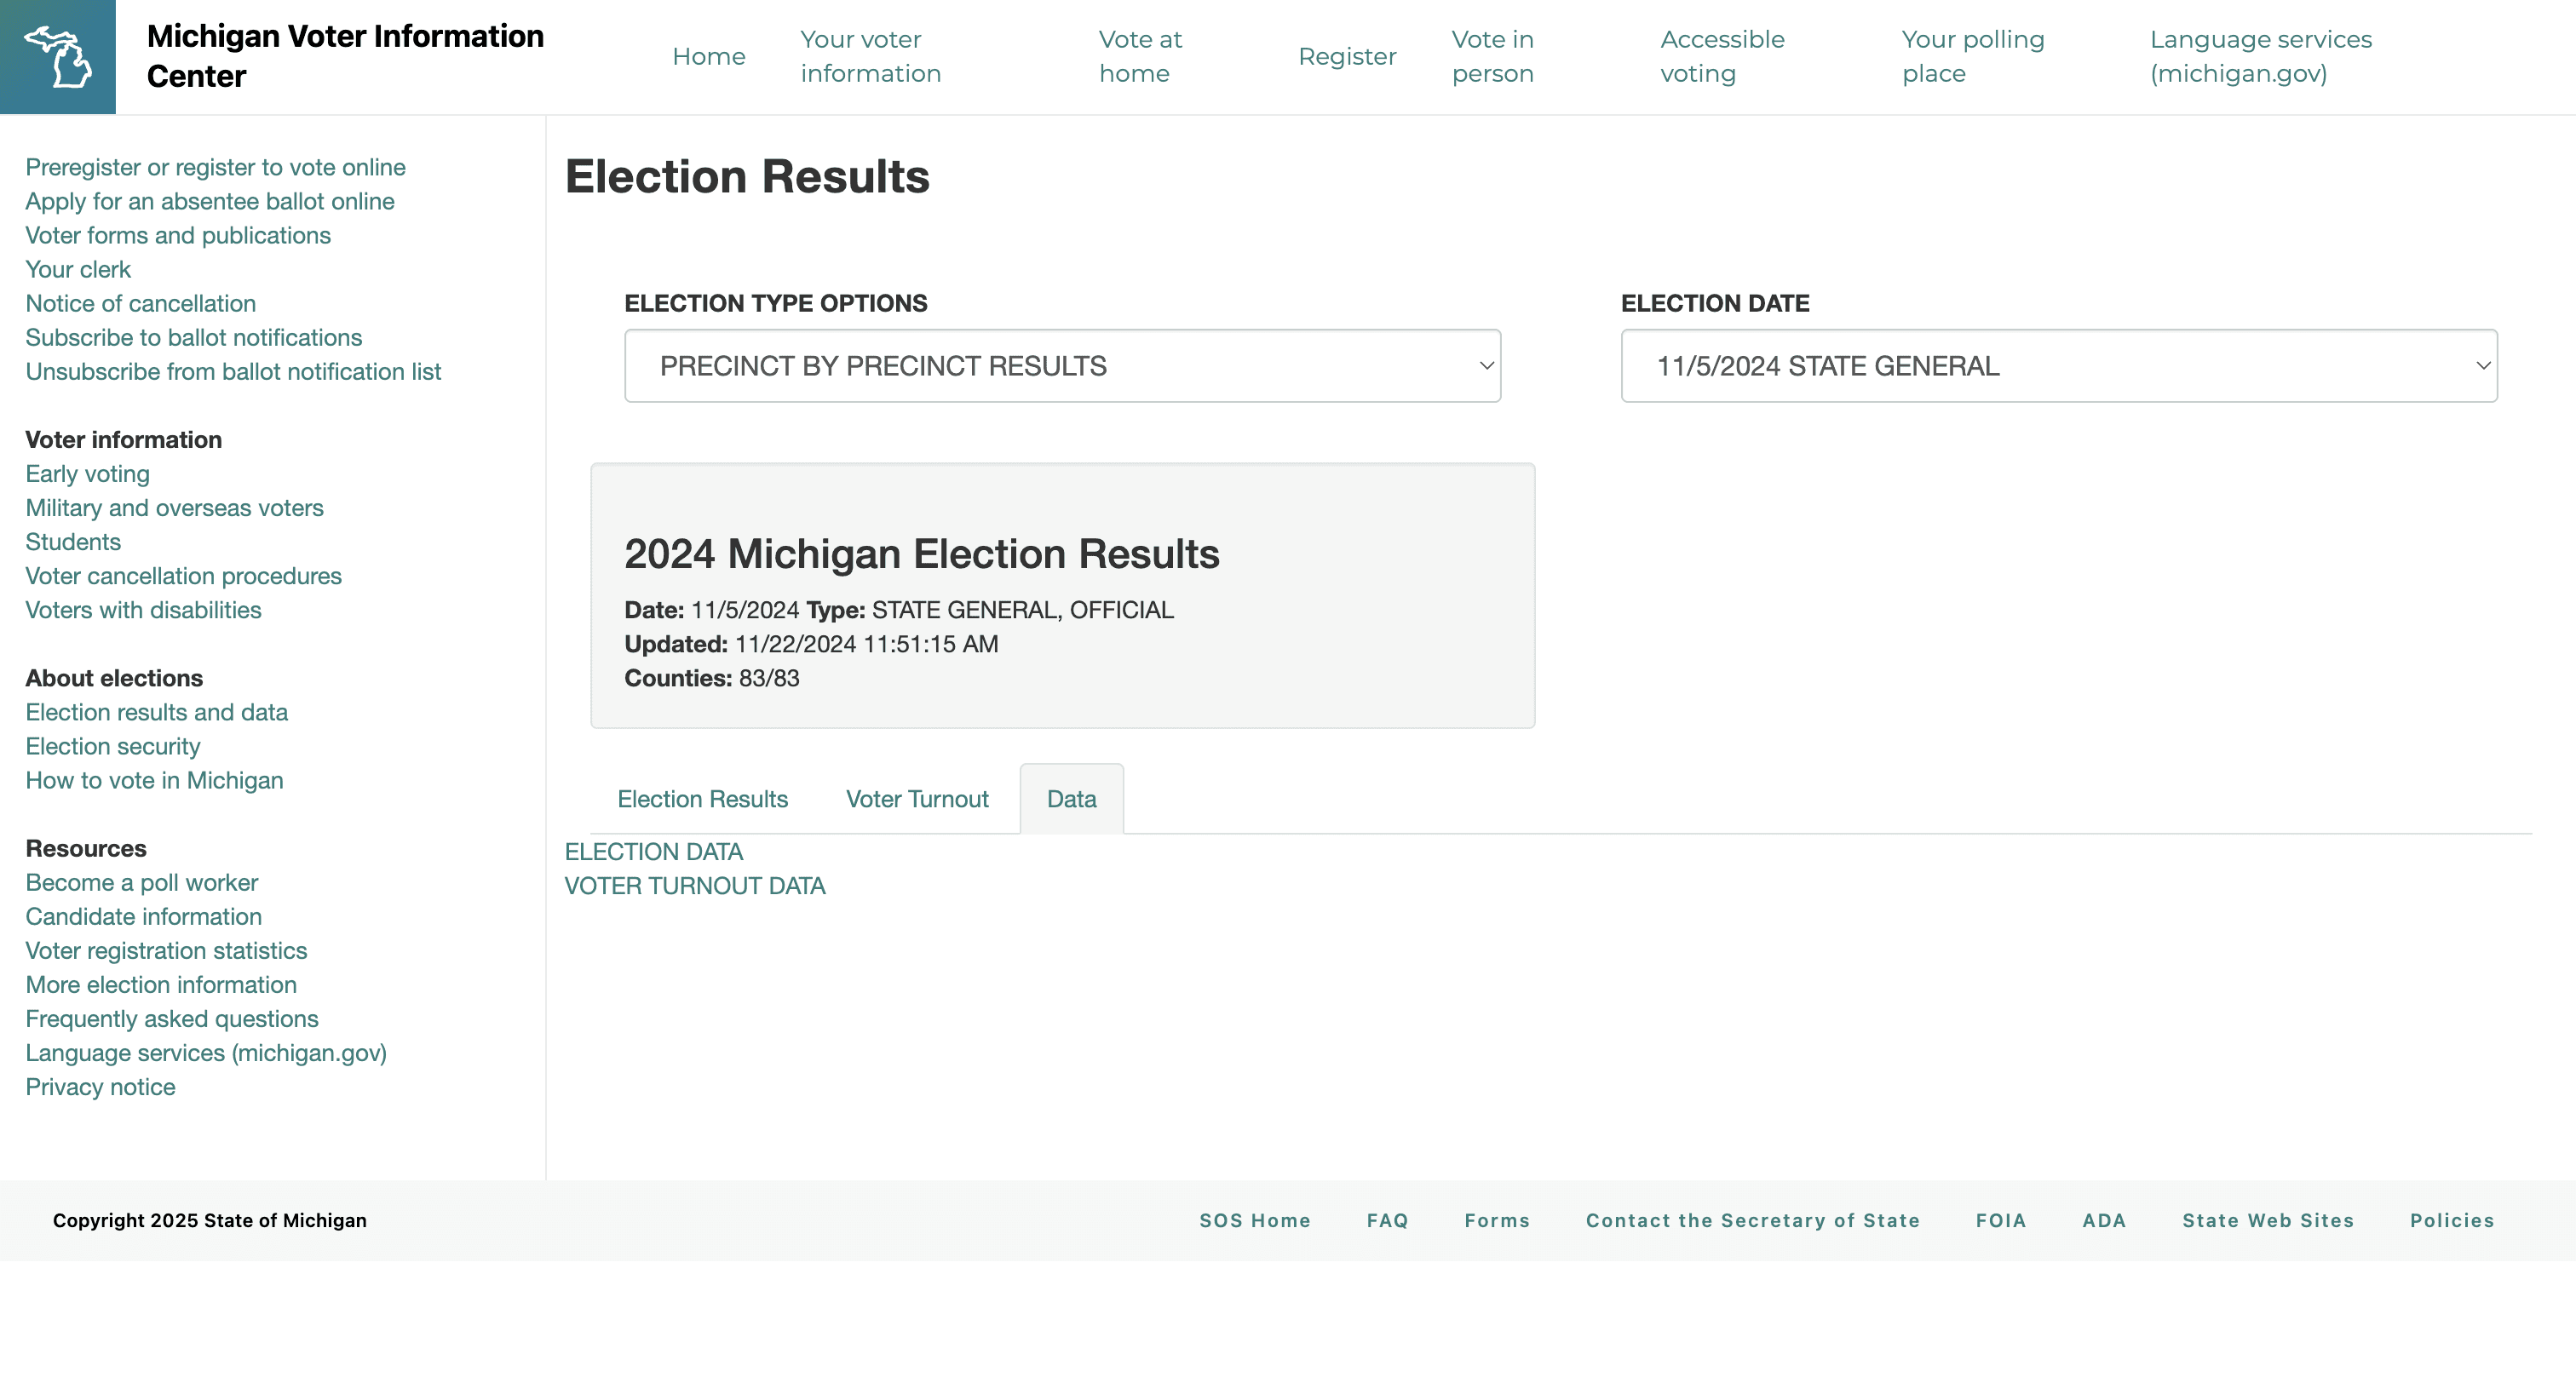Open the FOIA footer link
Viewport: 2576px width, 1400px height.
point(2001,1220)
